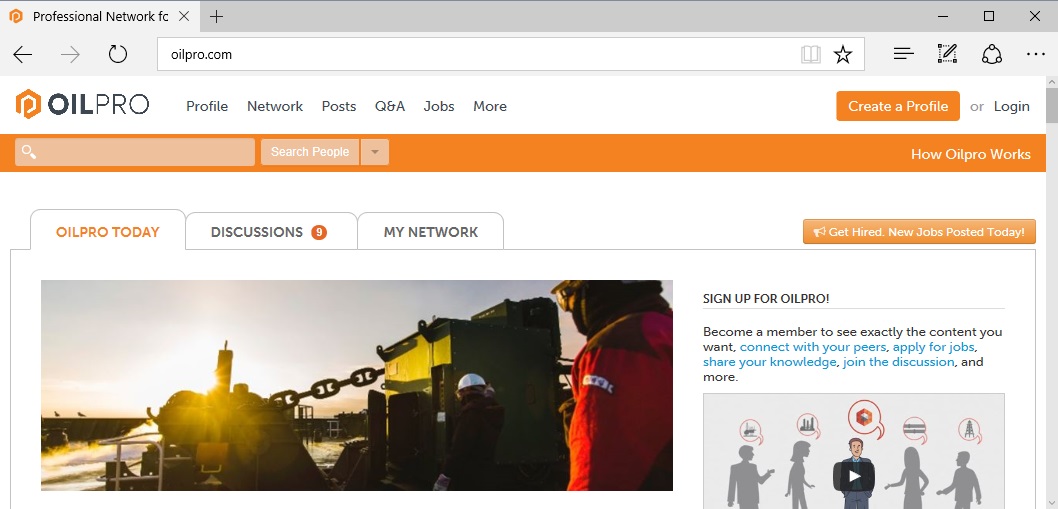The image size is (1058, 509).
Task: Click the orange search text field
Action: pos(135,152)
